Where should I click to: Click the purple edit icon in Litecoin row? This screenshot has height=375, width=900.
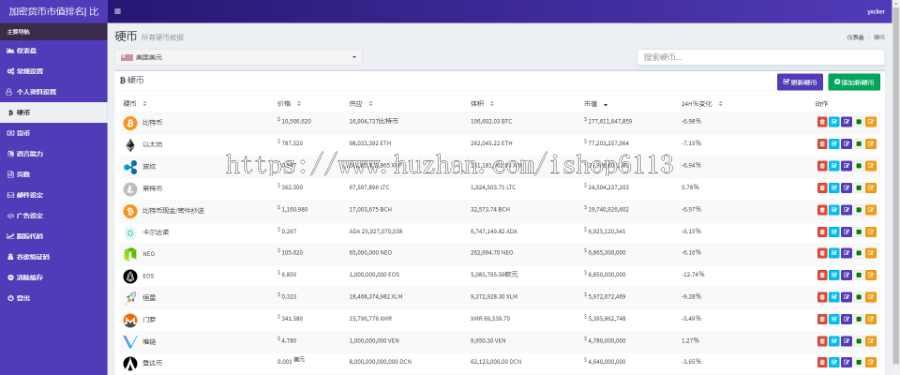pos(846,188)
